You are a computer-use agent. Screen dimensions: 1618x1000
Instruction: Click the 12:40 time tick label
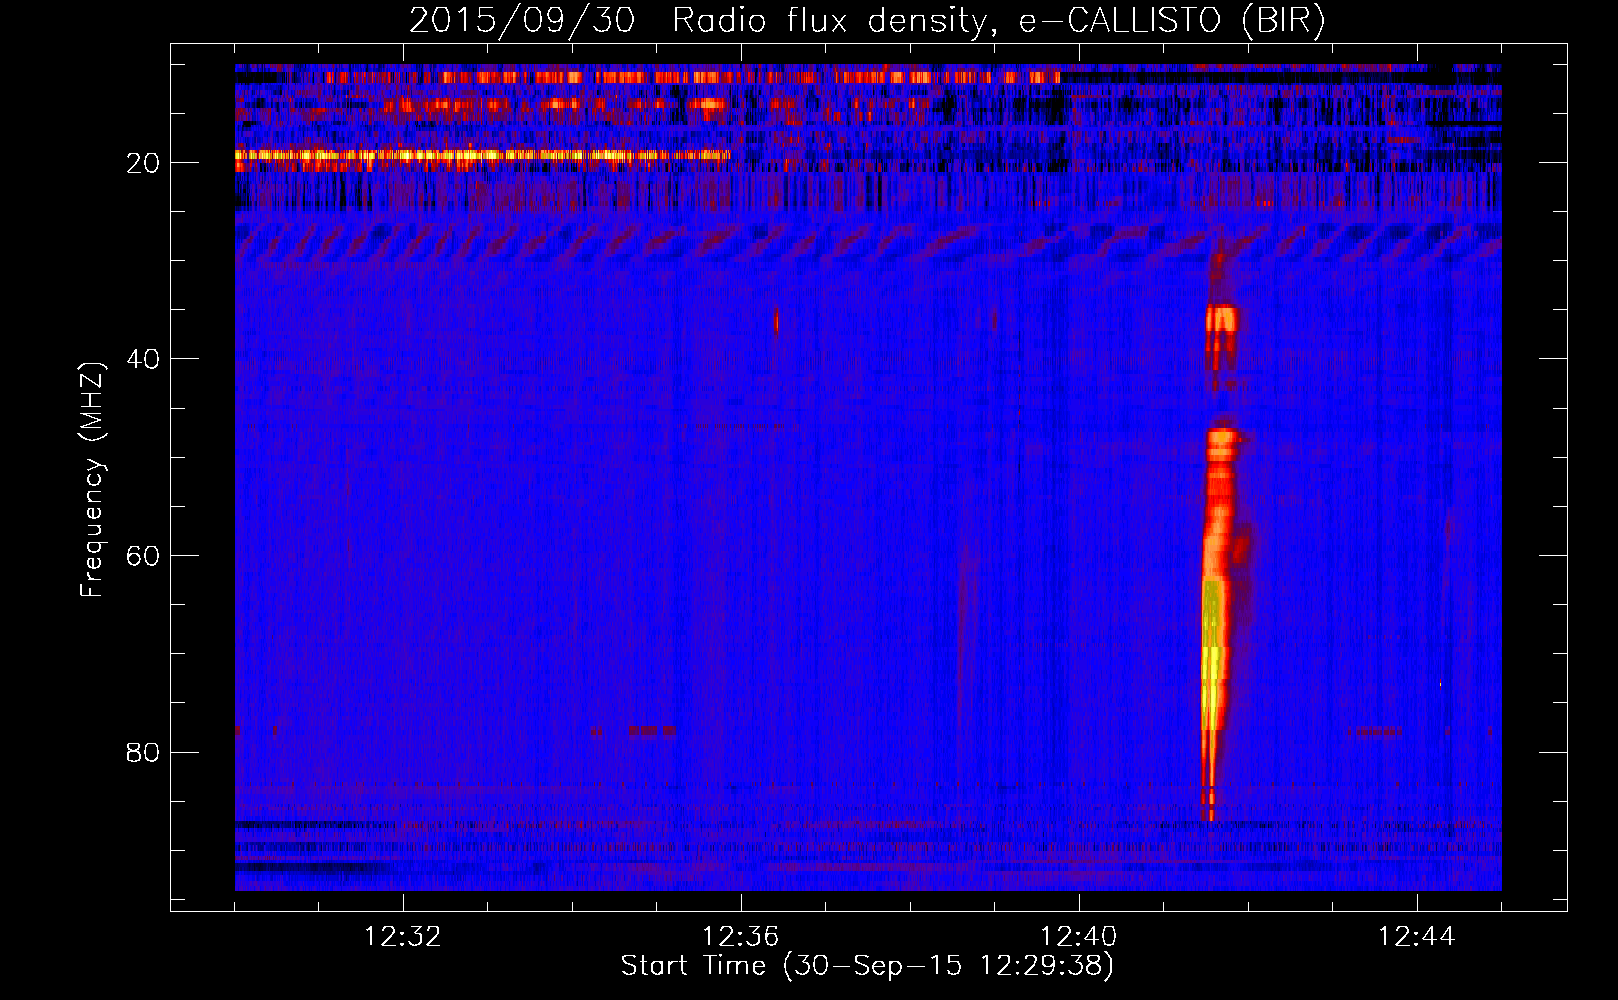(1079, 937)
